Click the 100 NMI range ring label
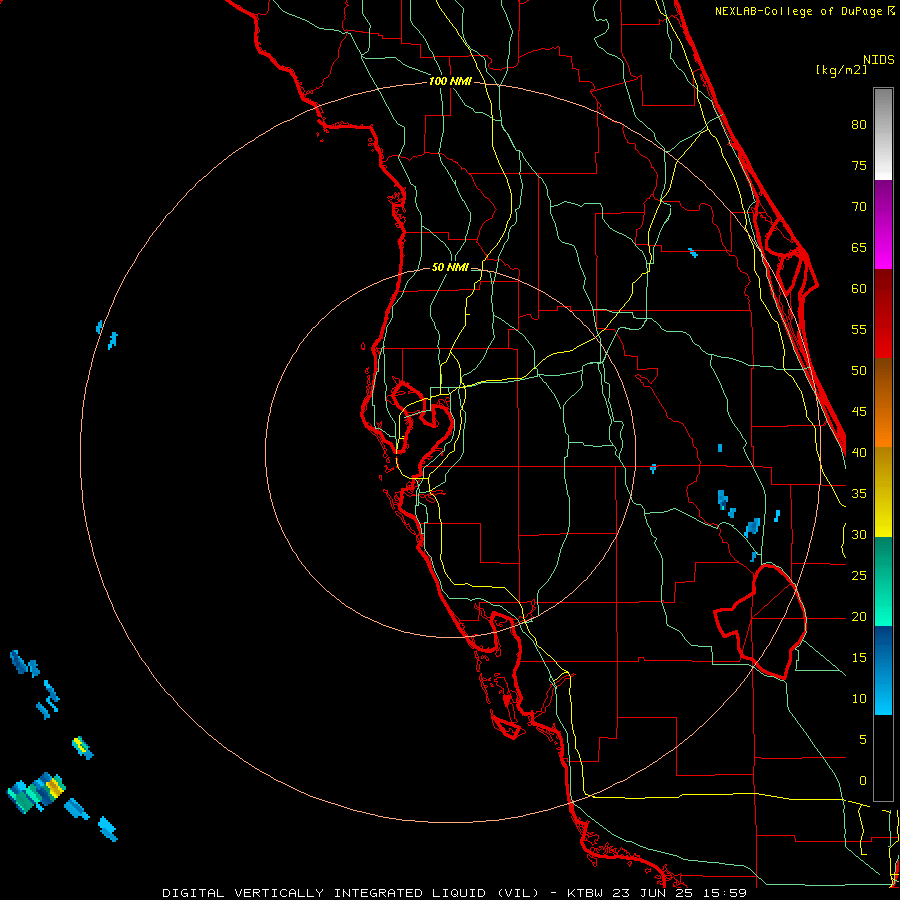Screen dimensions: 900x900 coord(450,81)
